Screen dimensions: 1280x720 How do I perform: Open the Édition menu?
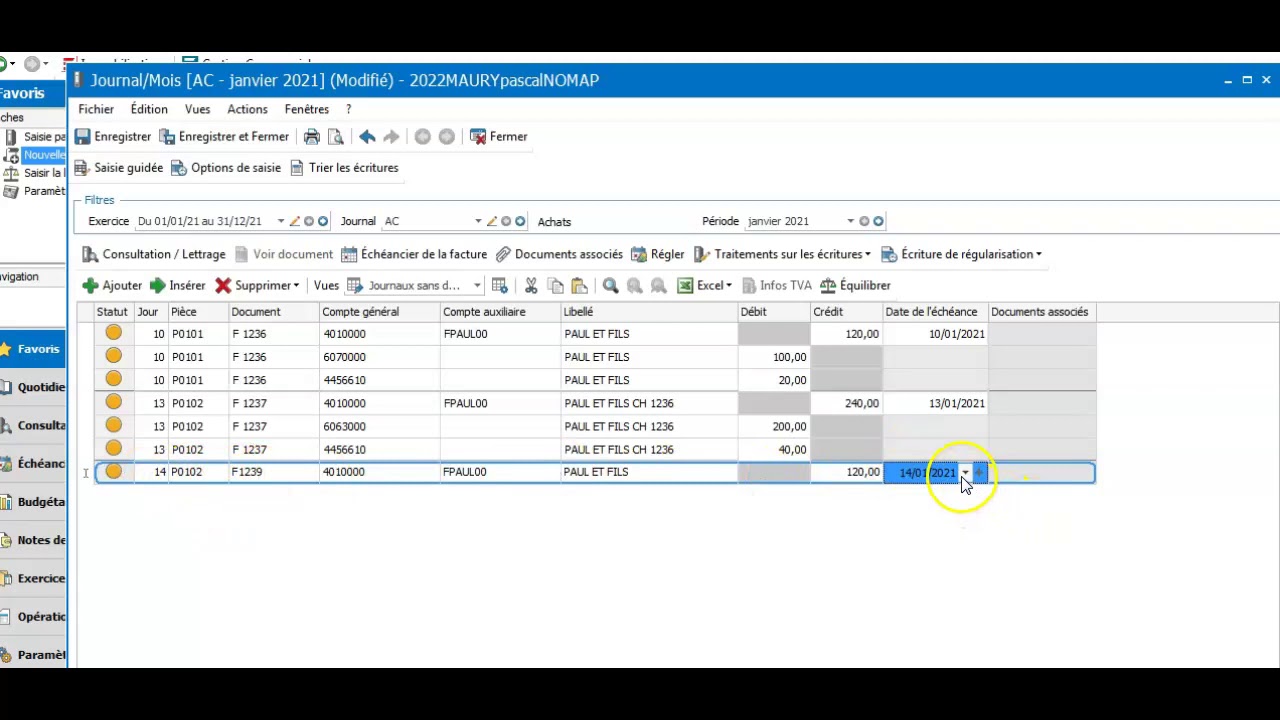[x=149, y=109]
